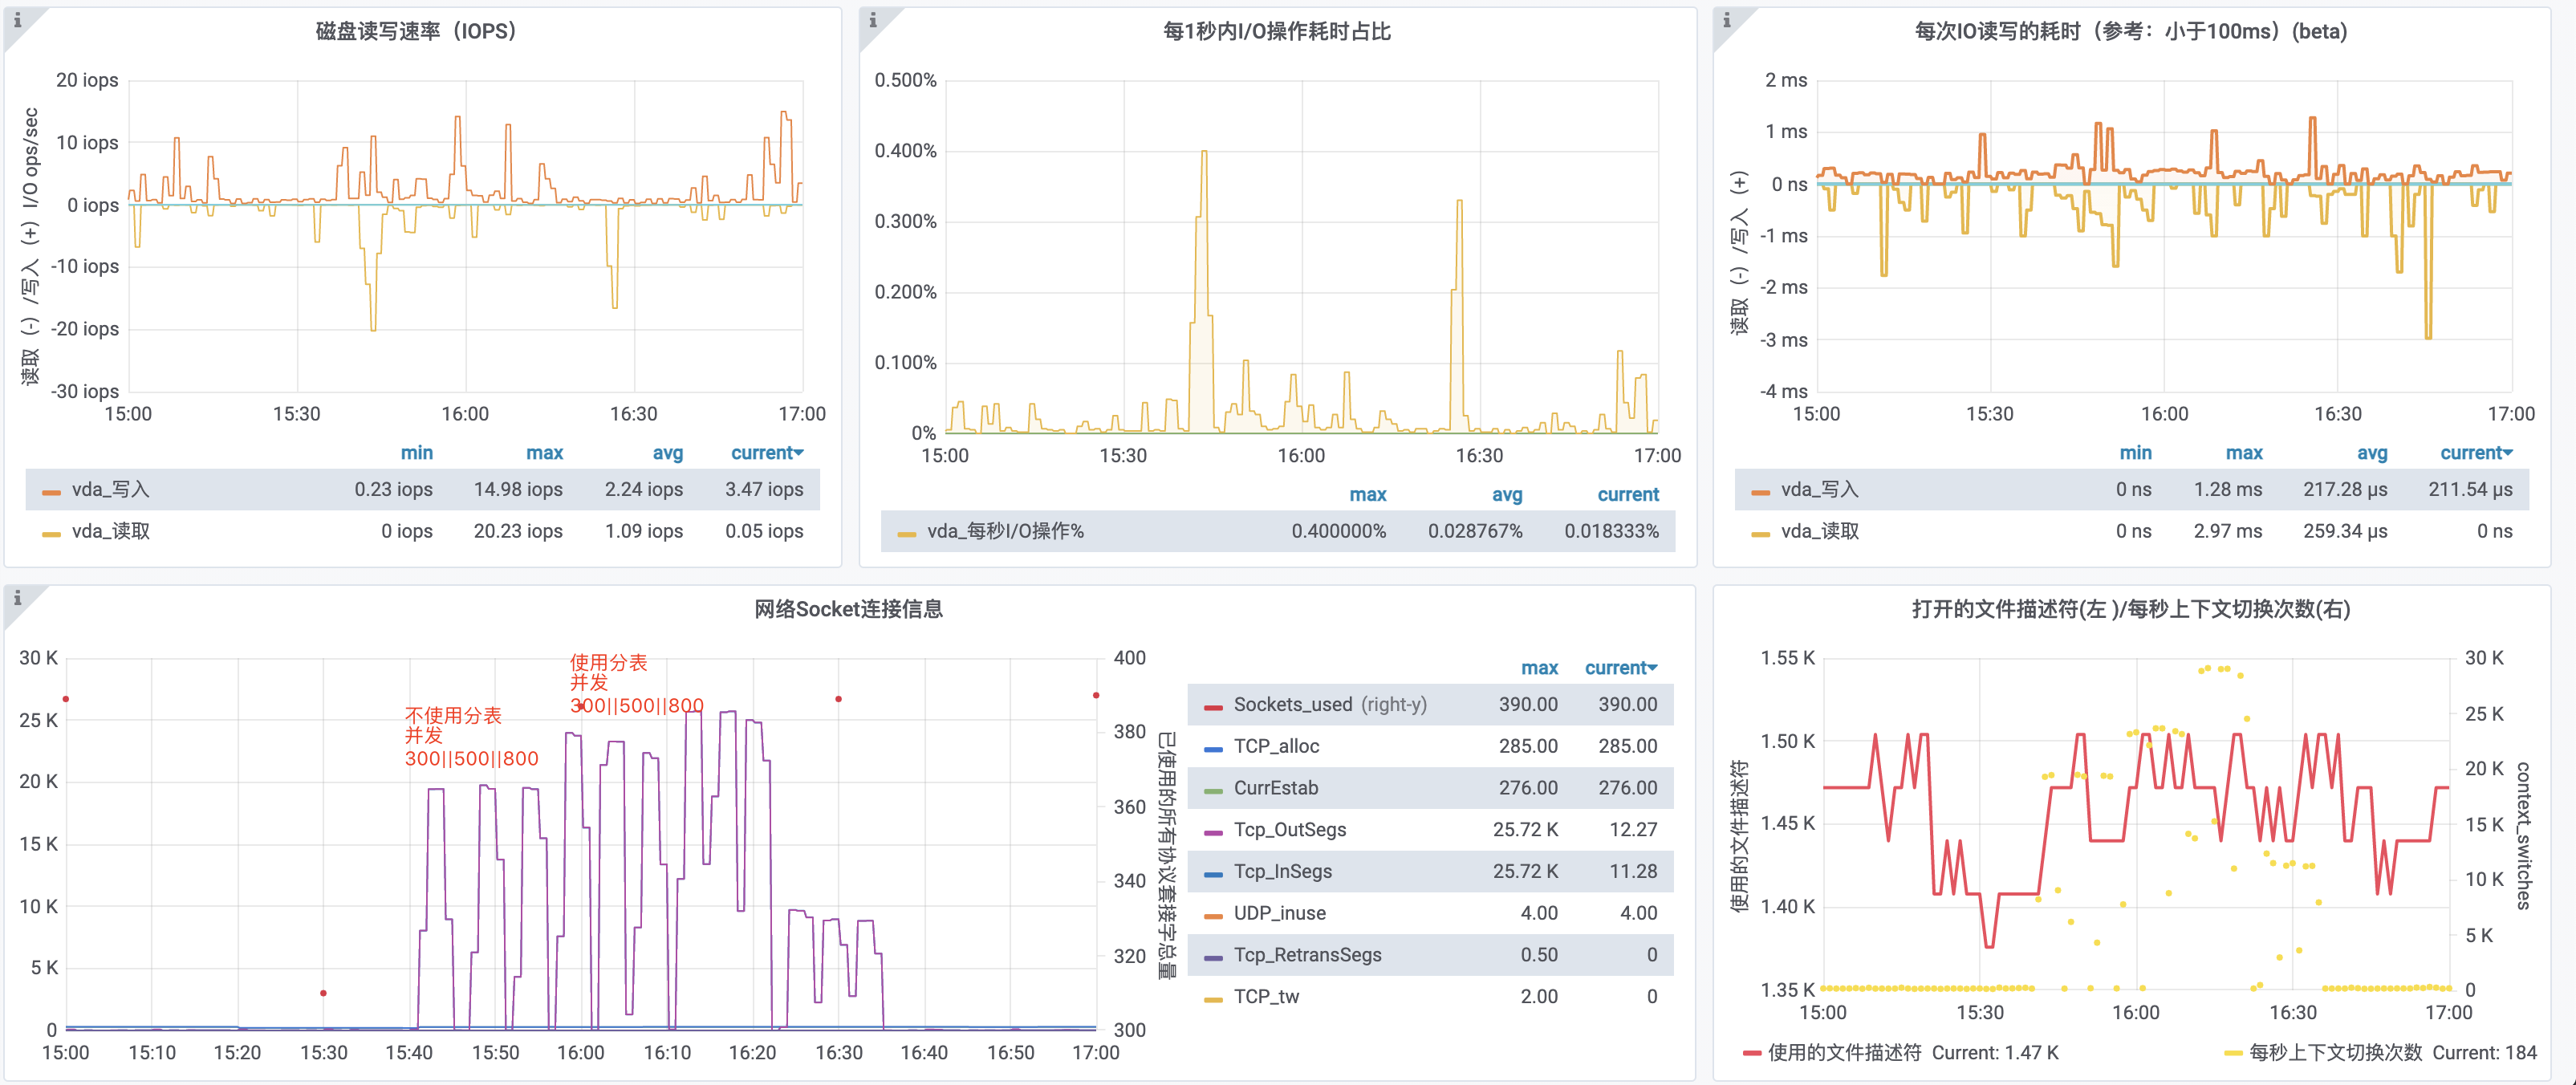Select Tcp_RetransSegs row in socket legend
Image resolution: width=2576 pixels, height=1085 pixels.
click(1307, 955)
